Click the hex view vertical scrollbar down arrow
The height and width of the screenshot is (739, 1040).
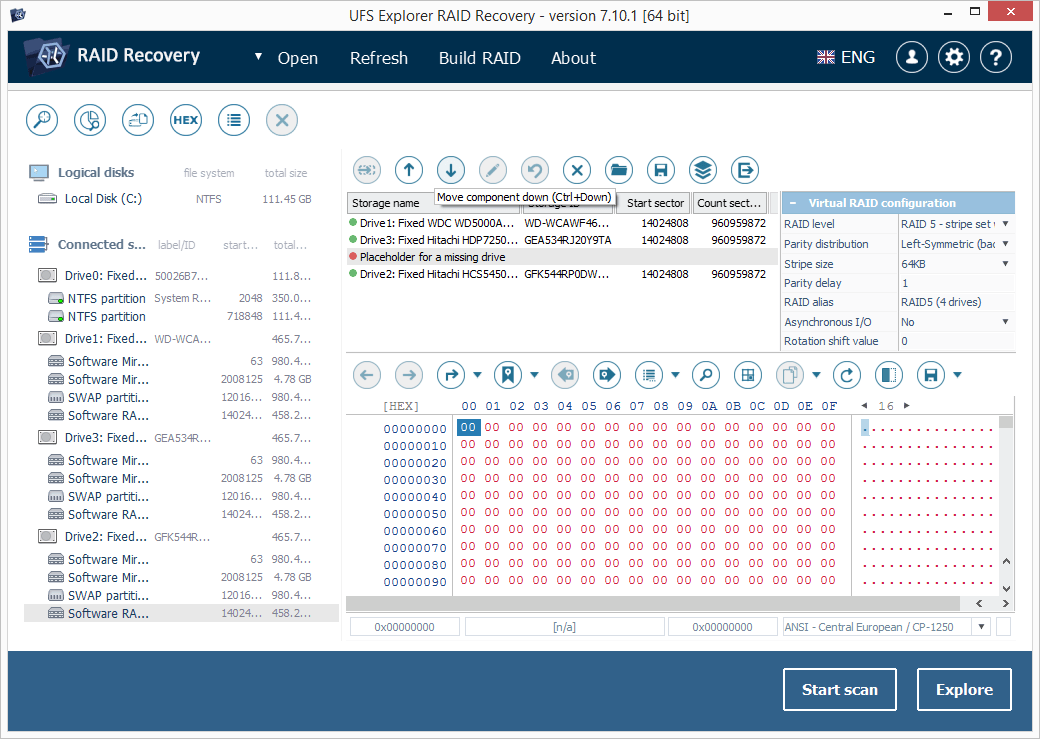click(x=1006, y=588)
